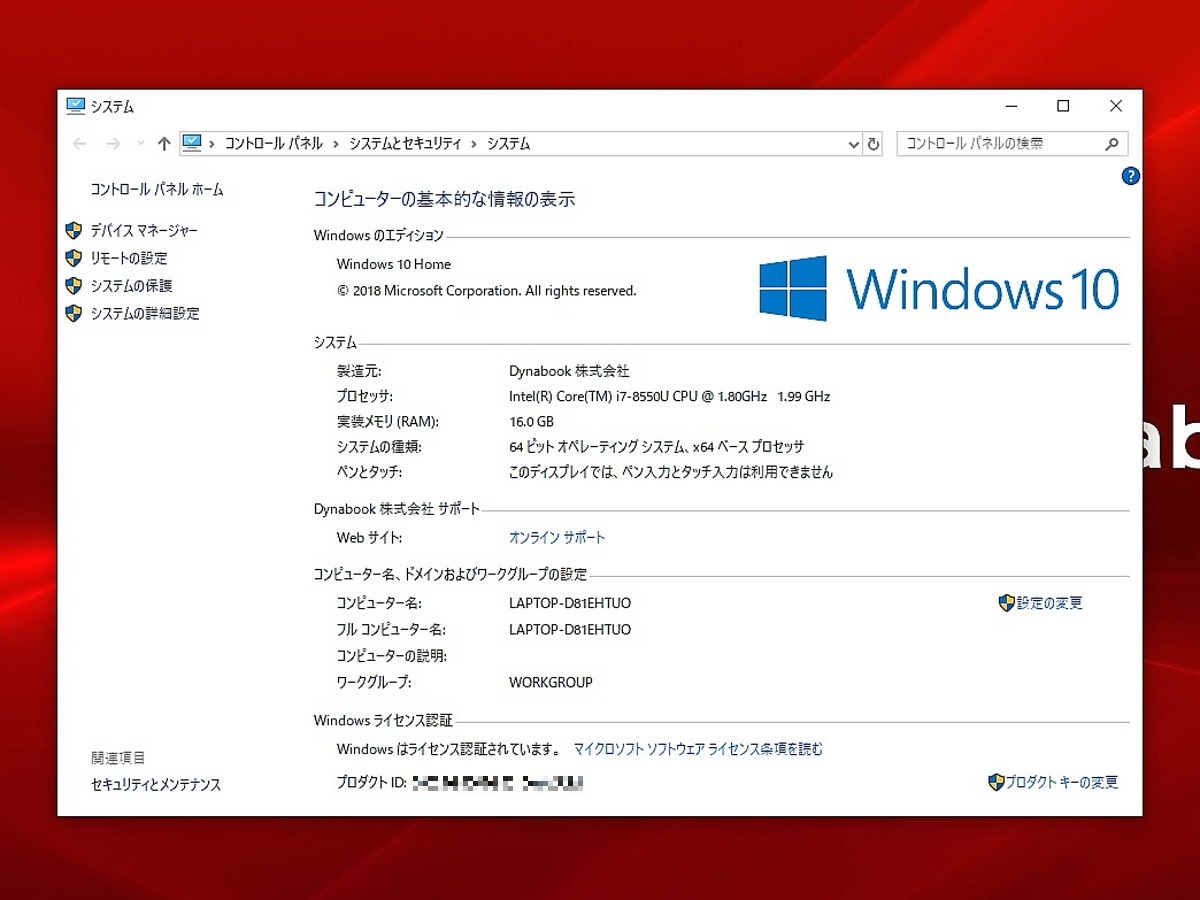Click shield icon next to 設定の変更

click(x=1006, y=603)
